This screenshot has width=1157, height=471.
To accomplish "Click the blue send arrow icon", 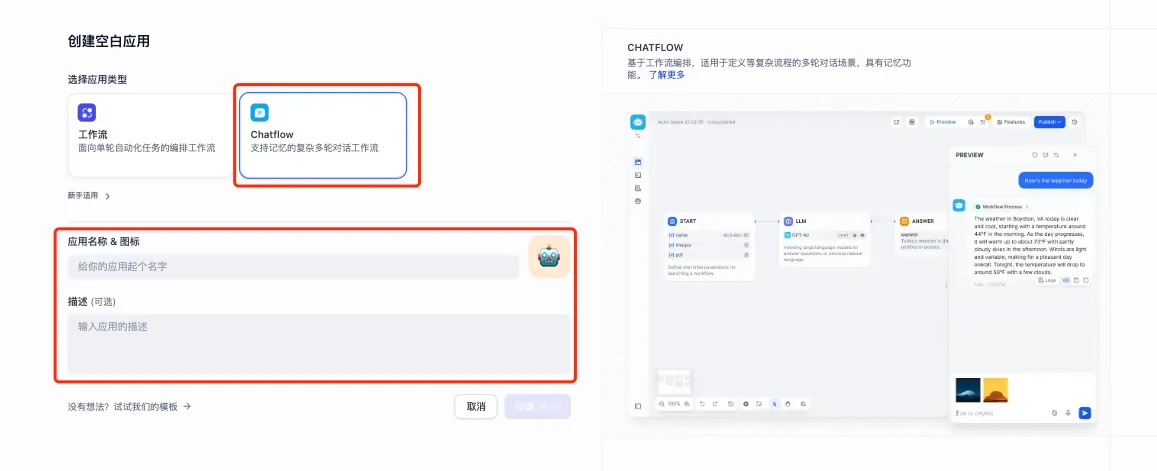I will 1085,412.
